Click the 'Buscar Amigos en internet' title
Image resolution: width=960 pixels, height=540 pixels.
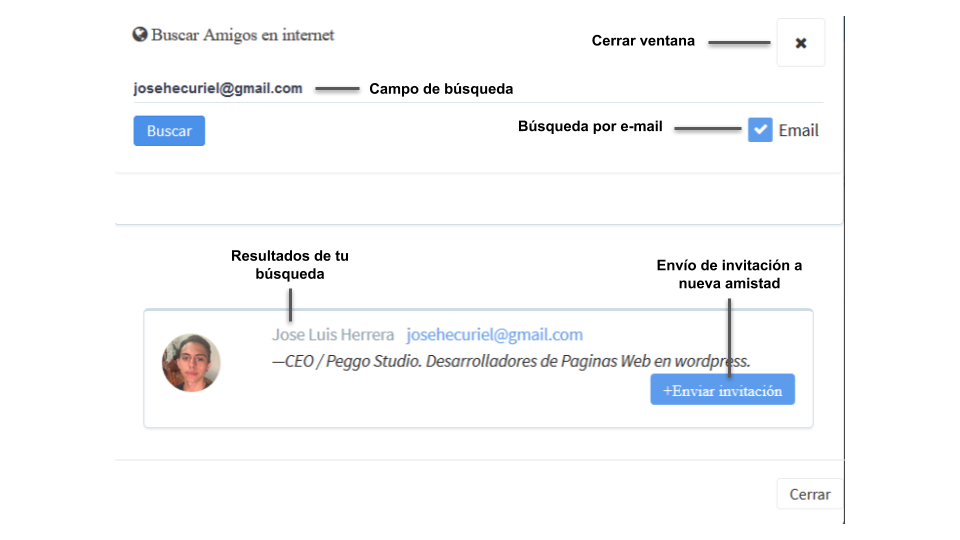242,35
